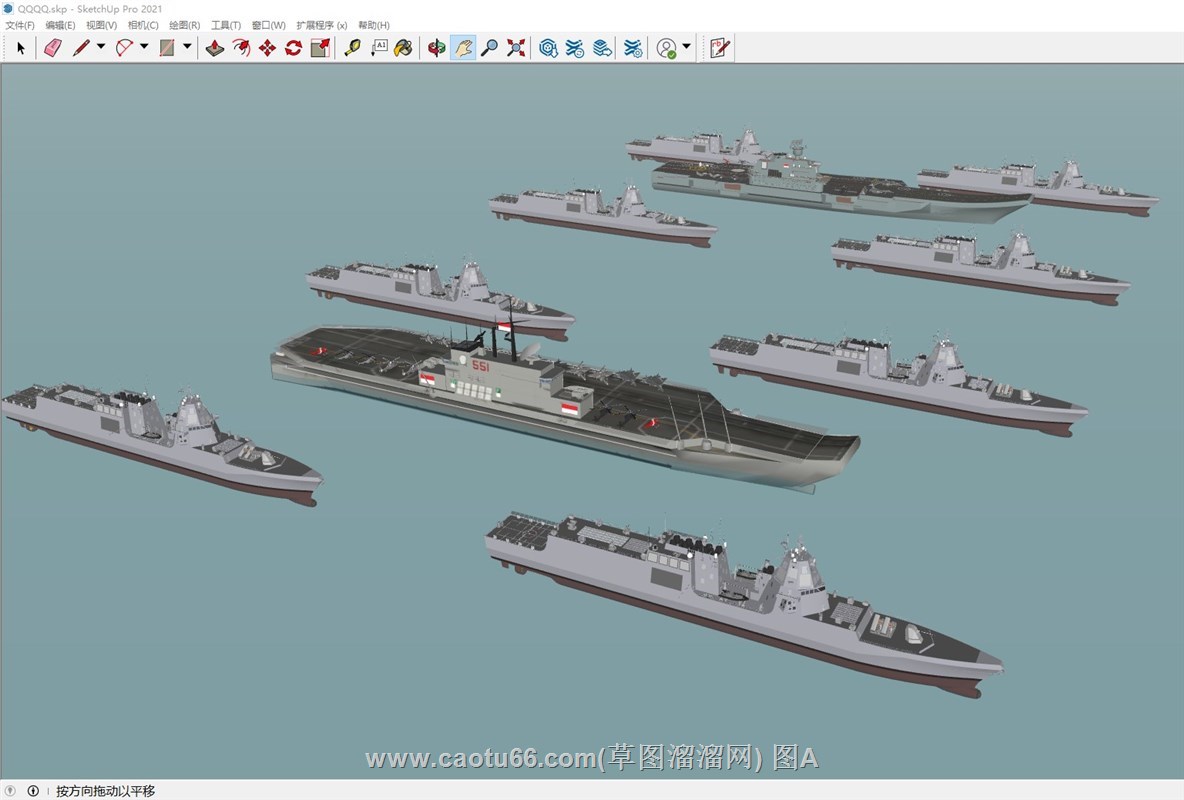Image resolution: width=1184 pixels, height=800 pixels.
Task: Select the Paint Bucket tool
Action: [403, 48]
